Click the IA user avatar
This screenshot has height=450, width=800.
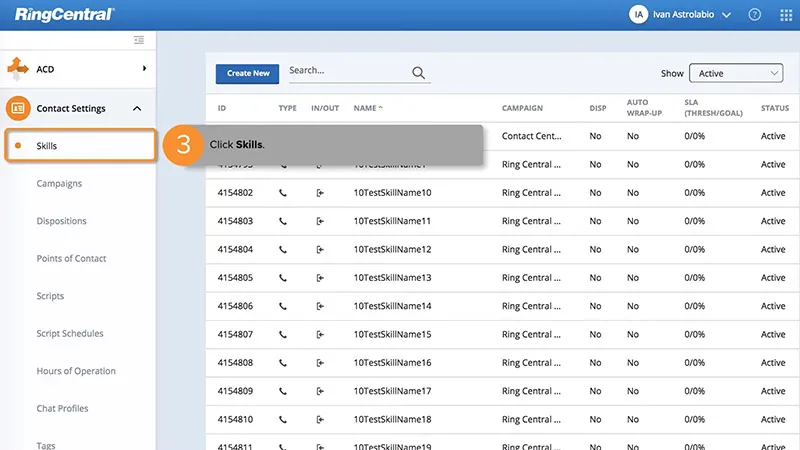(638, 15)
